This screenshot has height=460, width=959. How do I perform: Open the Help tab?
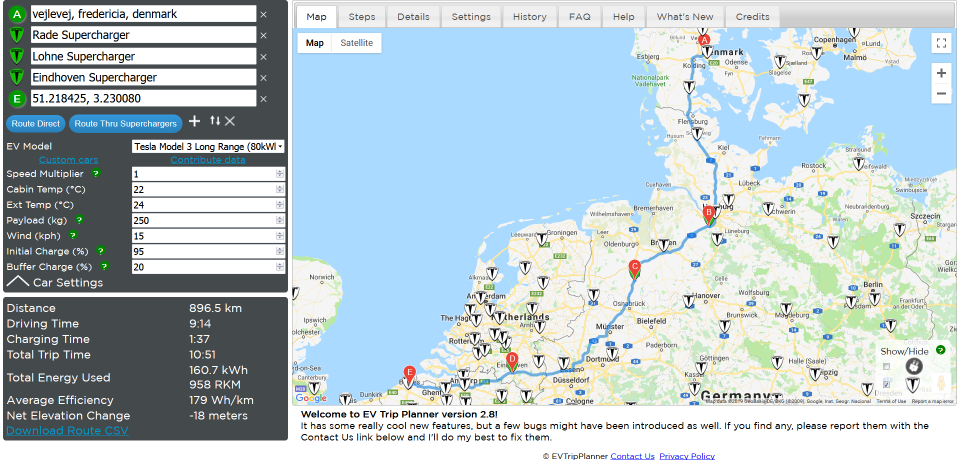point(624,17)
